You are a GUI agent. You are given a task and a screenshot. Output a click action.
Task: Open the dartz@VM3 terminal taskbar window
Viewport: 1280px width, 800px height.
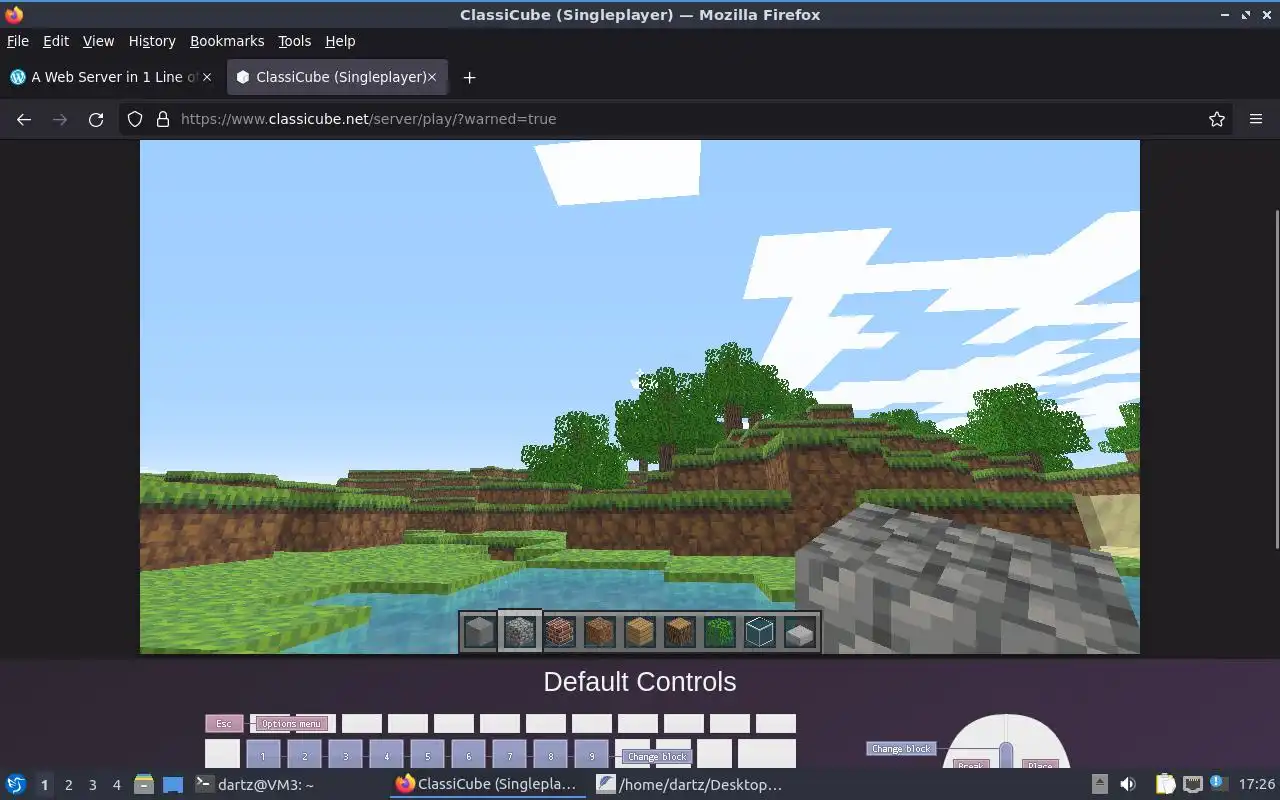[289, 784]
